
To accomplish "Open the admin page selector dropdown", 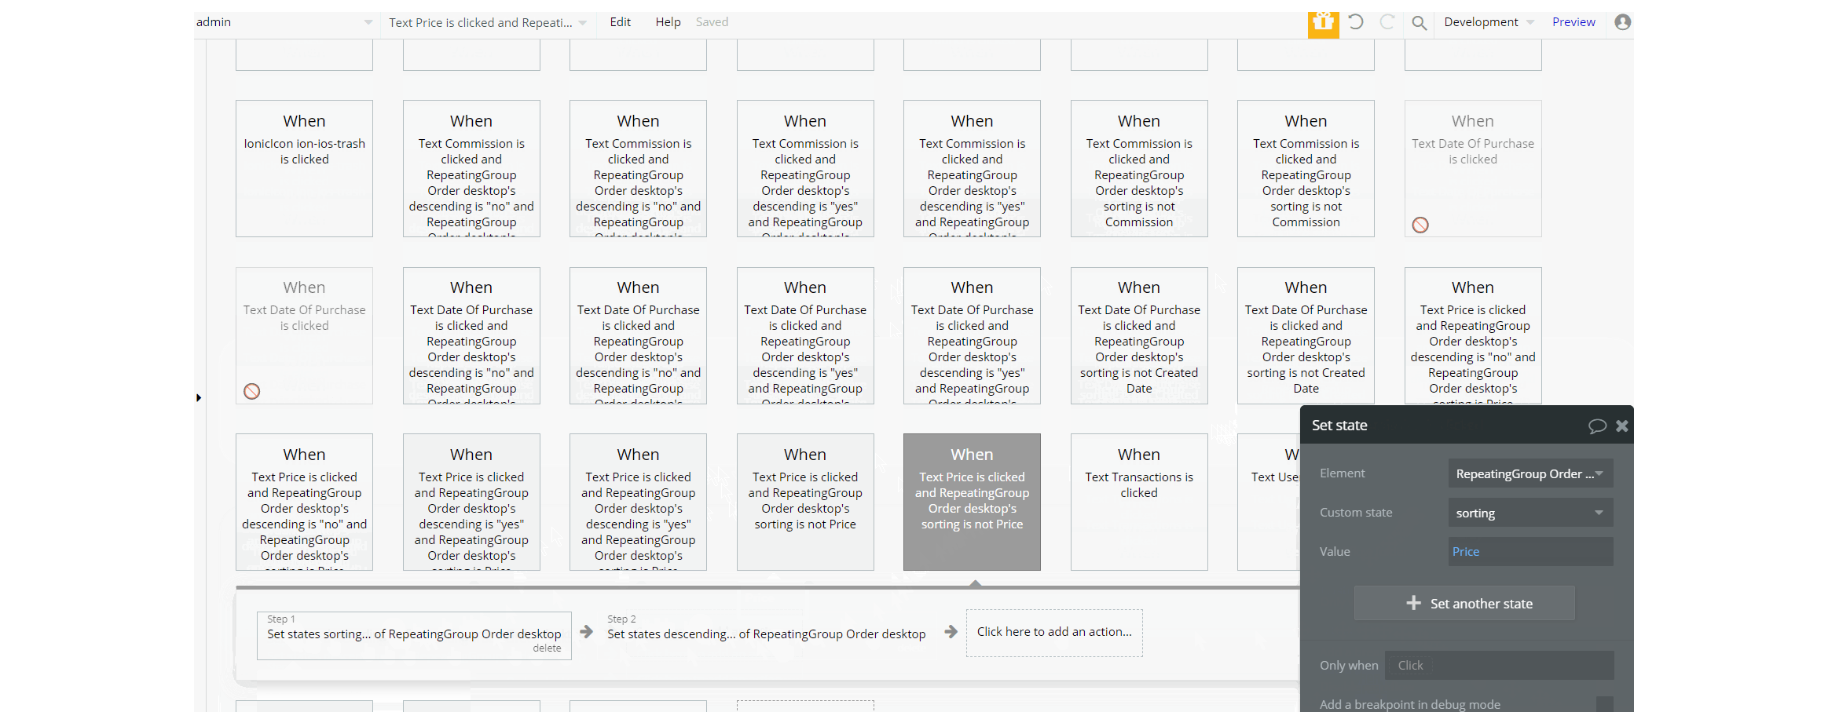I will (284, 22).
